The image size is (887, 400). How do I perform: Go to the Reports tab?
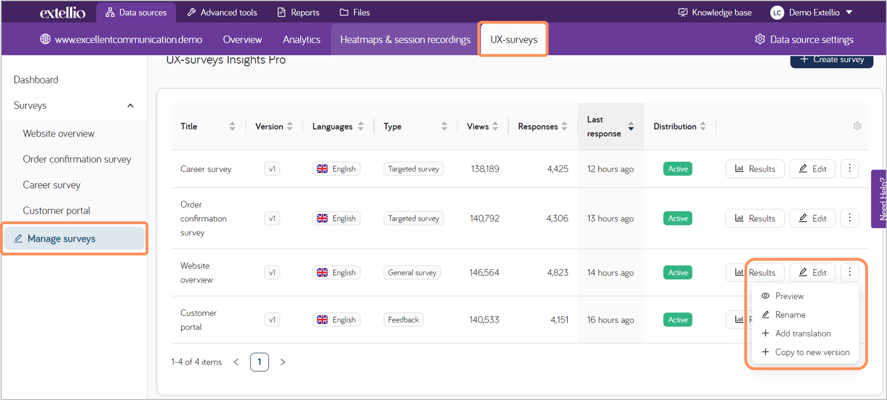click(x=298, y=12)
